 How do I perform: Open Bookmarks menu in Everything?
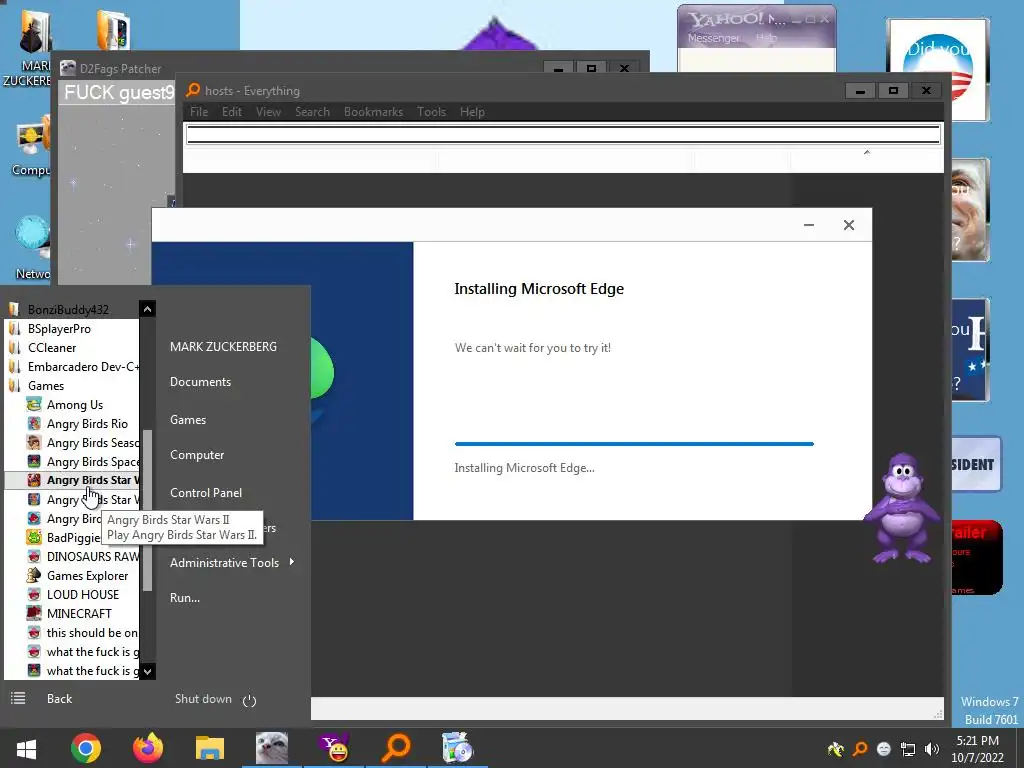(x=374, y=112)
